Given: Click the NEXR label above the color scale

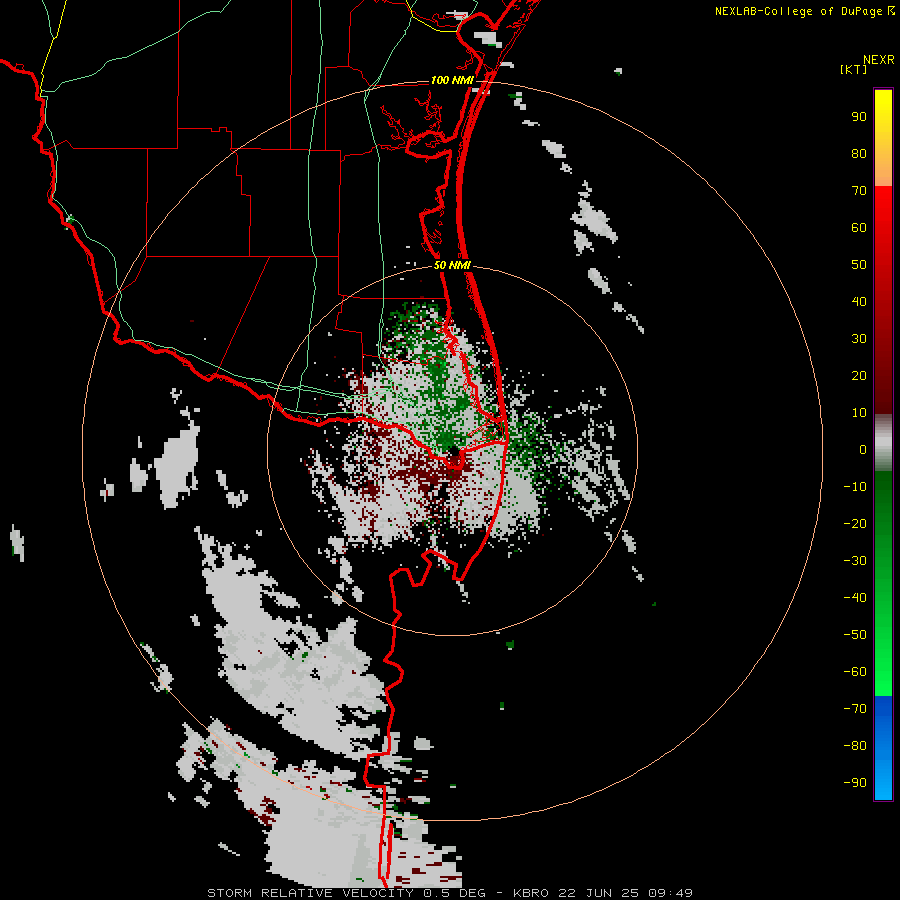Looking at the screenshot, I should point(878,60).
